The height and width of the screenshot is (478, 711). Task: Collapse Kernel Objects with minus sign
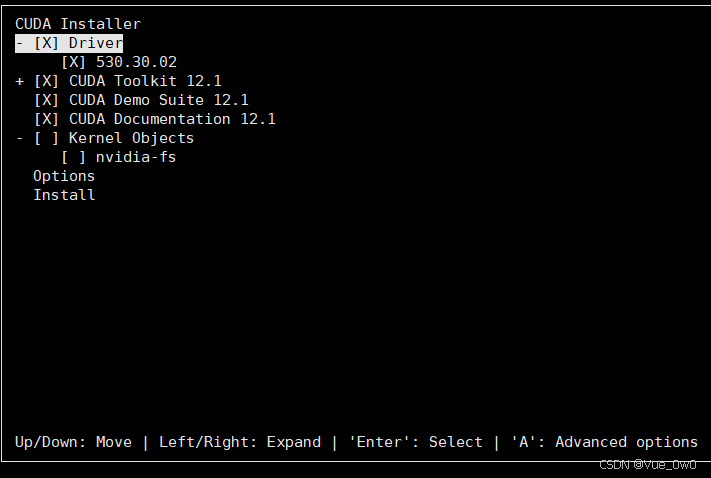tap(20, 138)
